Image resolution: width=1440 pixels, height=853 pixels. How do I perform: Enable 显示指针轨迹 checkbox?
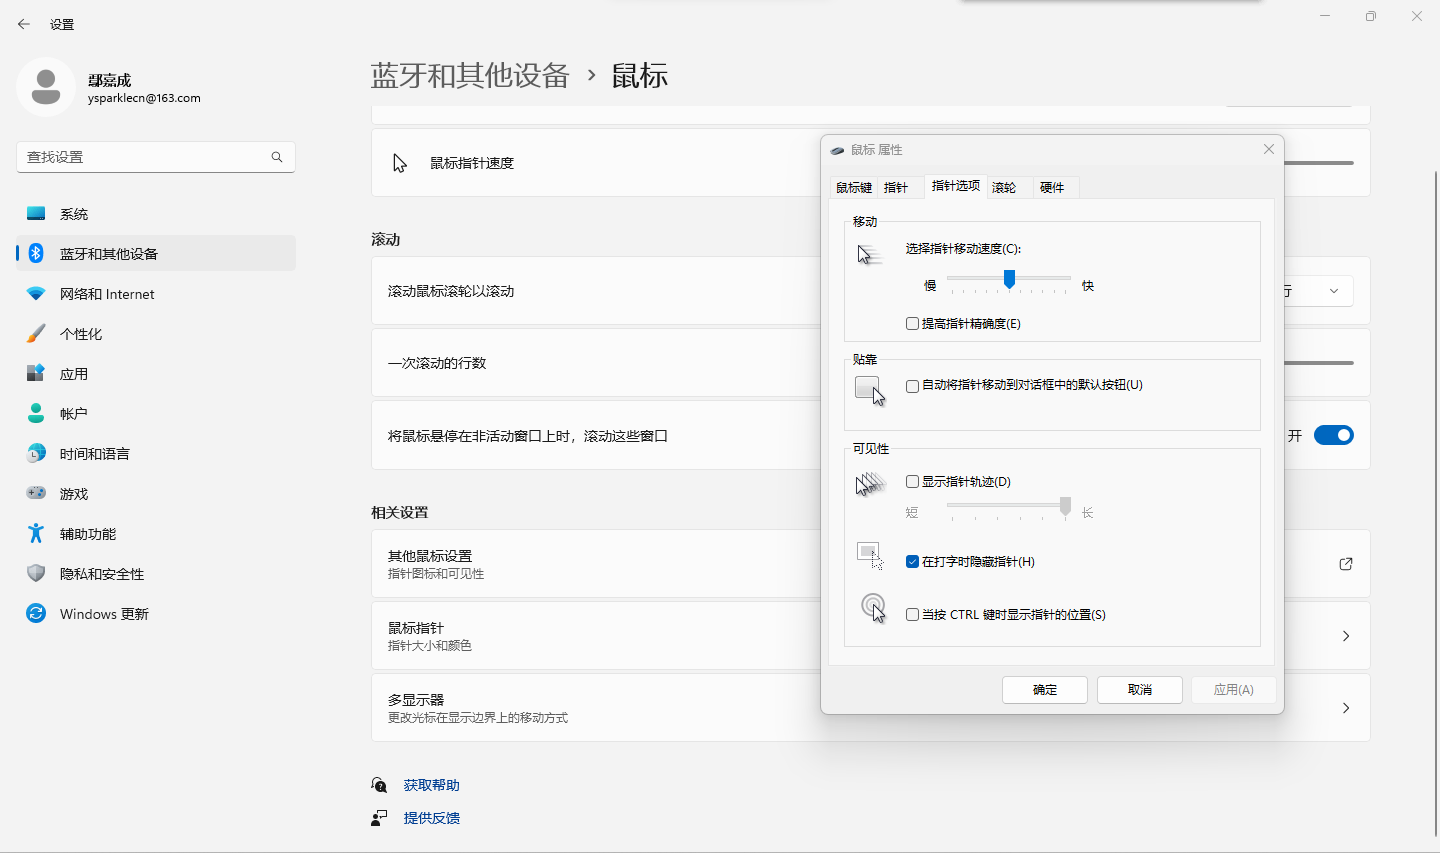click(x=912, y=482)
